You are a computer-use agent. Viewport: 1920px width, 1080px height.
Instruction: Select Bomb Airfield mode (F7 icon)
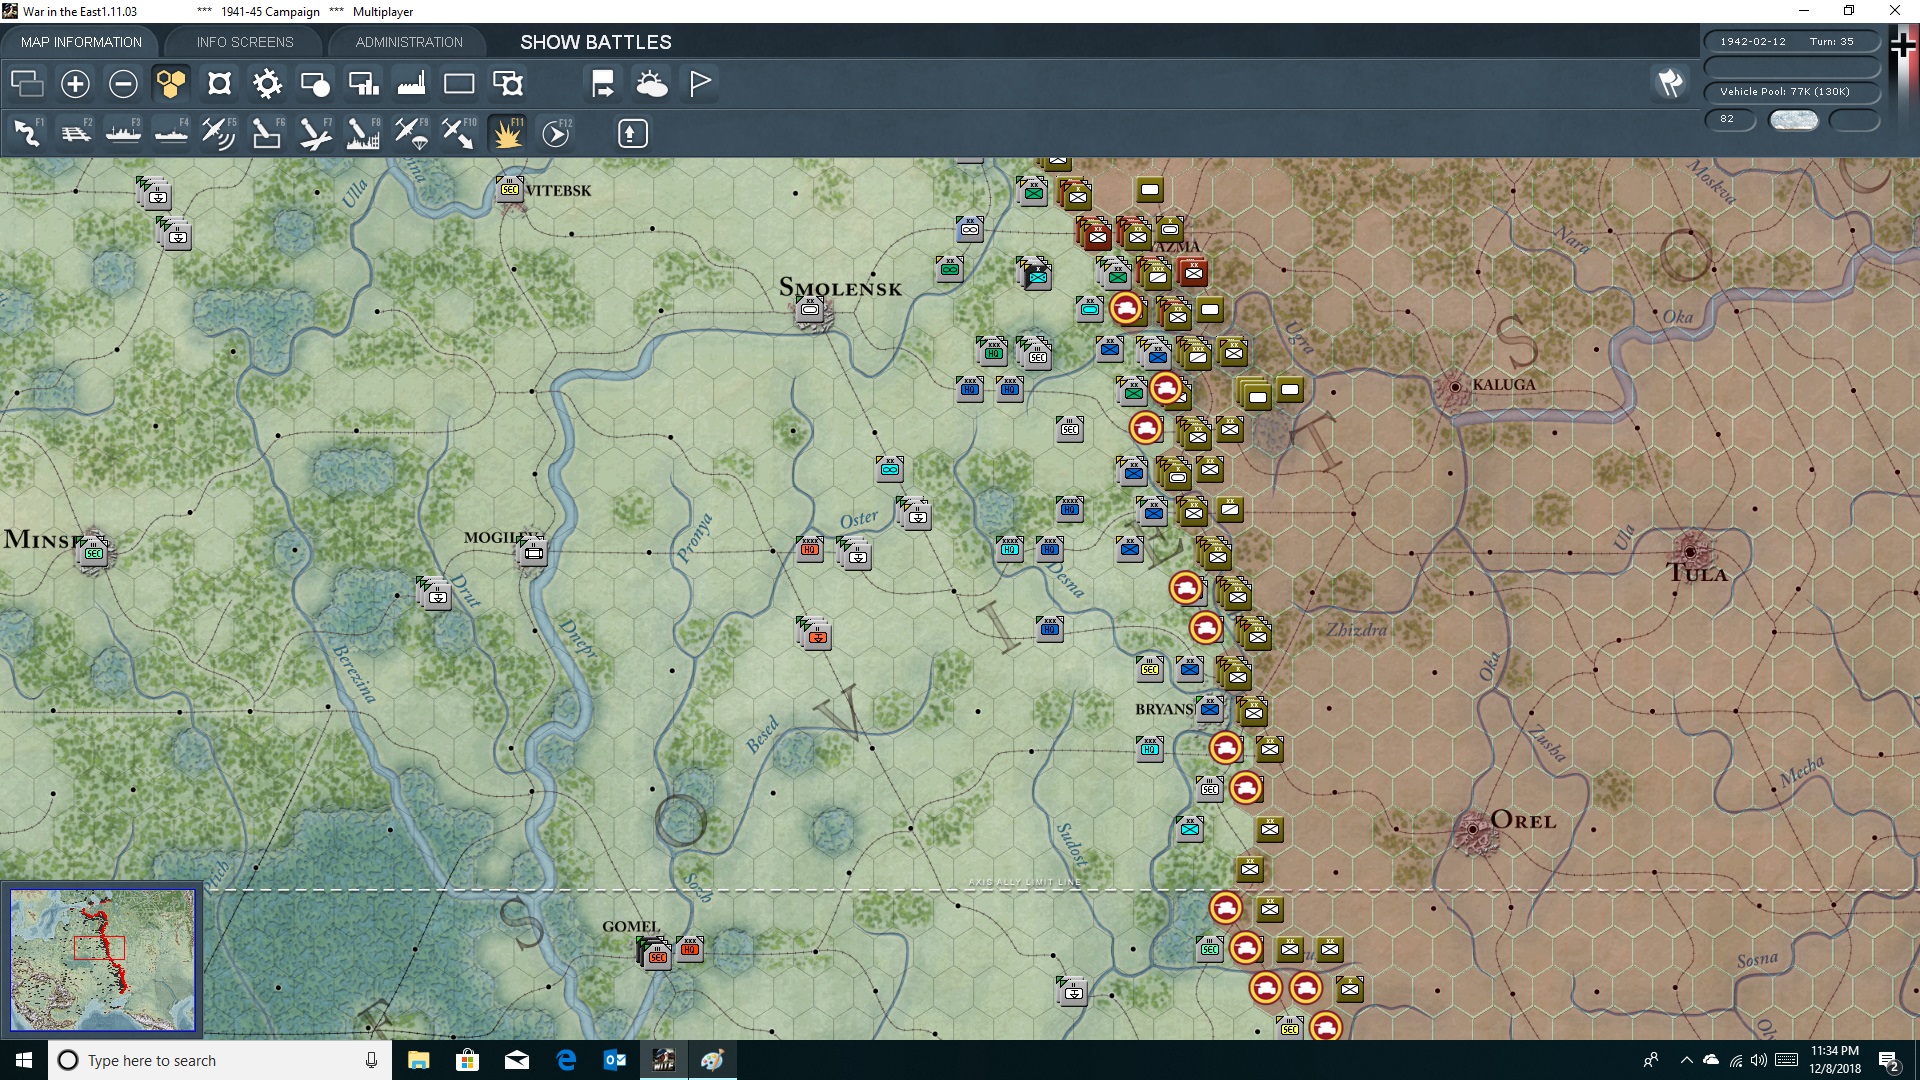tap(315, 133)
